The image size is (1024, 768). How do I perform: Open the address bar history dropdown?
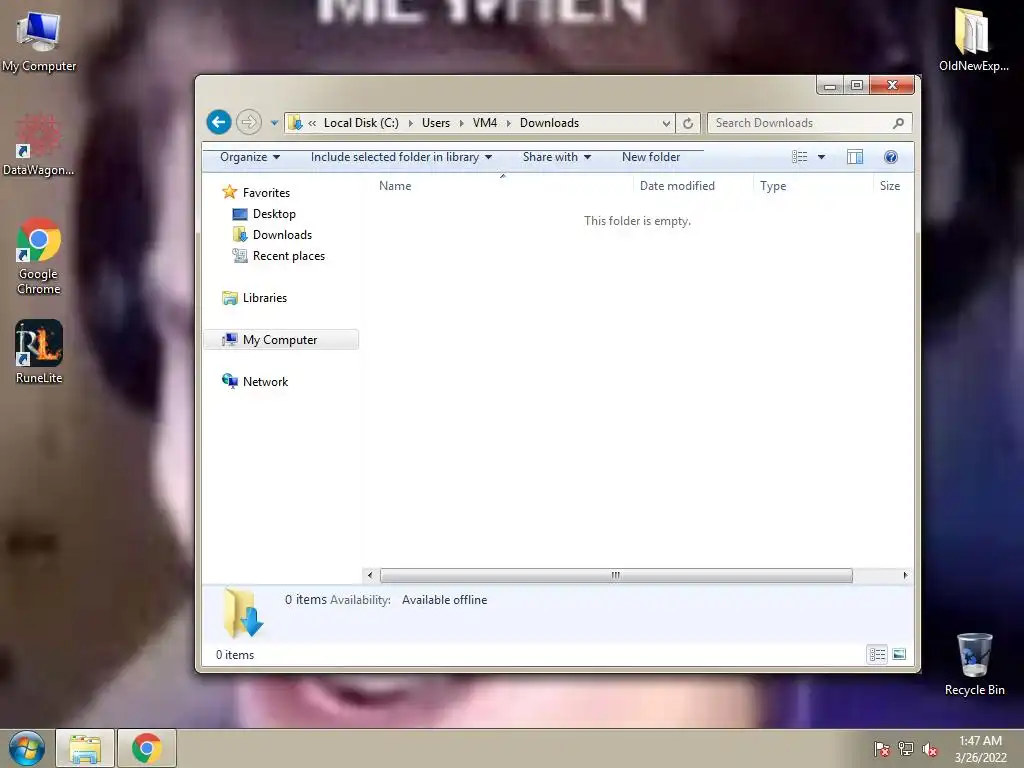coord(666,123)
